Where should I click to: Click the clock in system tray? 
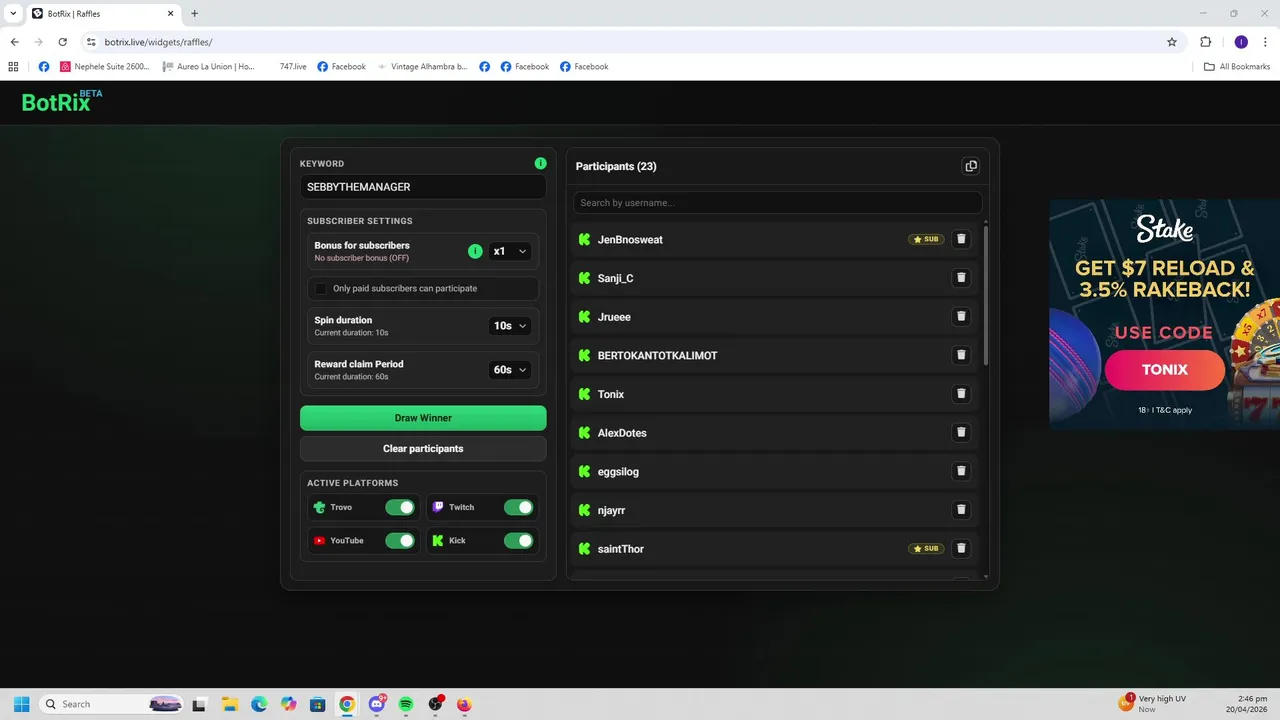[1245, 704]
